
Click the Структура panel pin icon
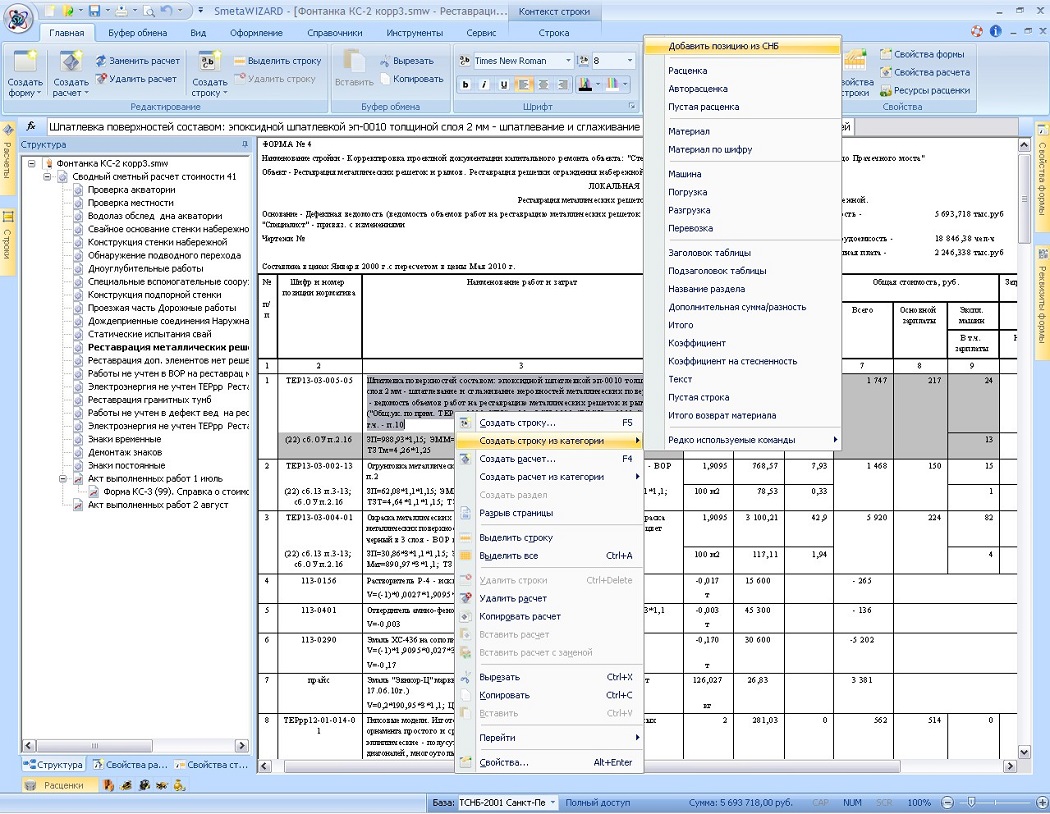coord(245,145)
